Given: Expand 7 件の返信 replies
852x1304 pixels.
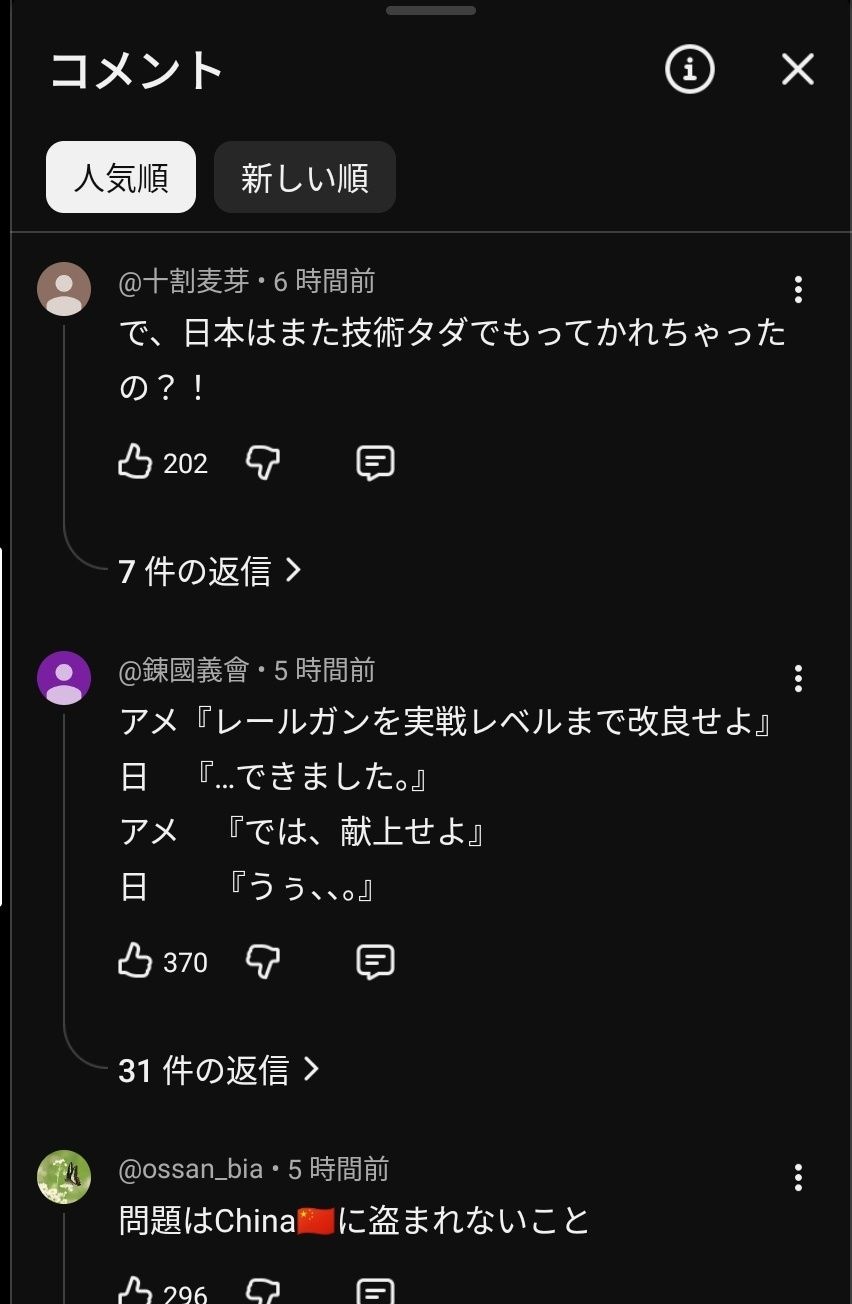Looking at the screenshot, I should pos(210,571).
